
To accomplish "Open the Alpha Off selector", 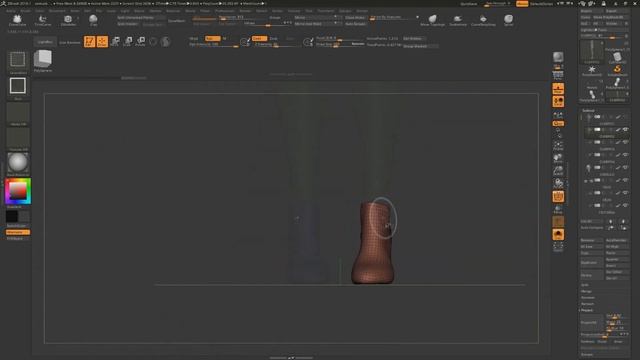I will 18,114.
